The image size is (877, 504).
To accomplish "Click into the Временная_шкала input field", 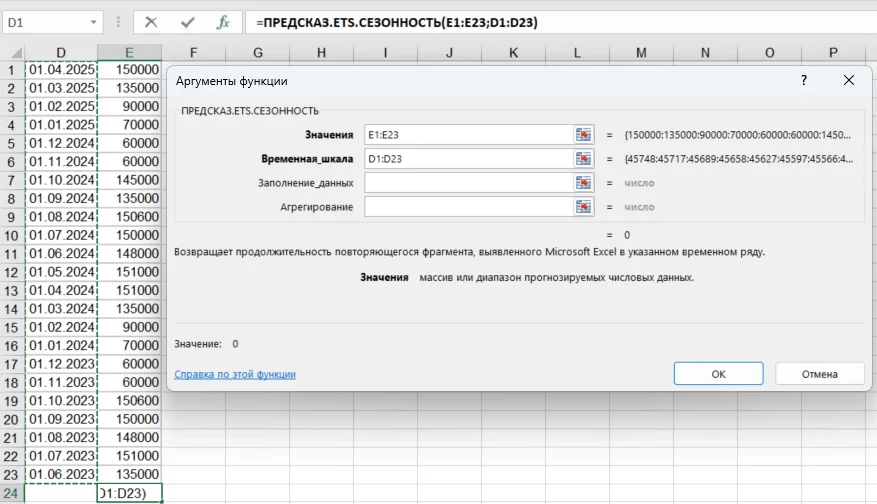I will click(x=467, y=158).
